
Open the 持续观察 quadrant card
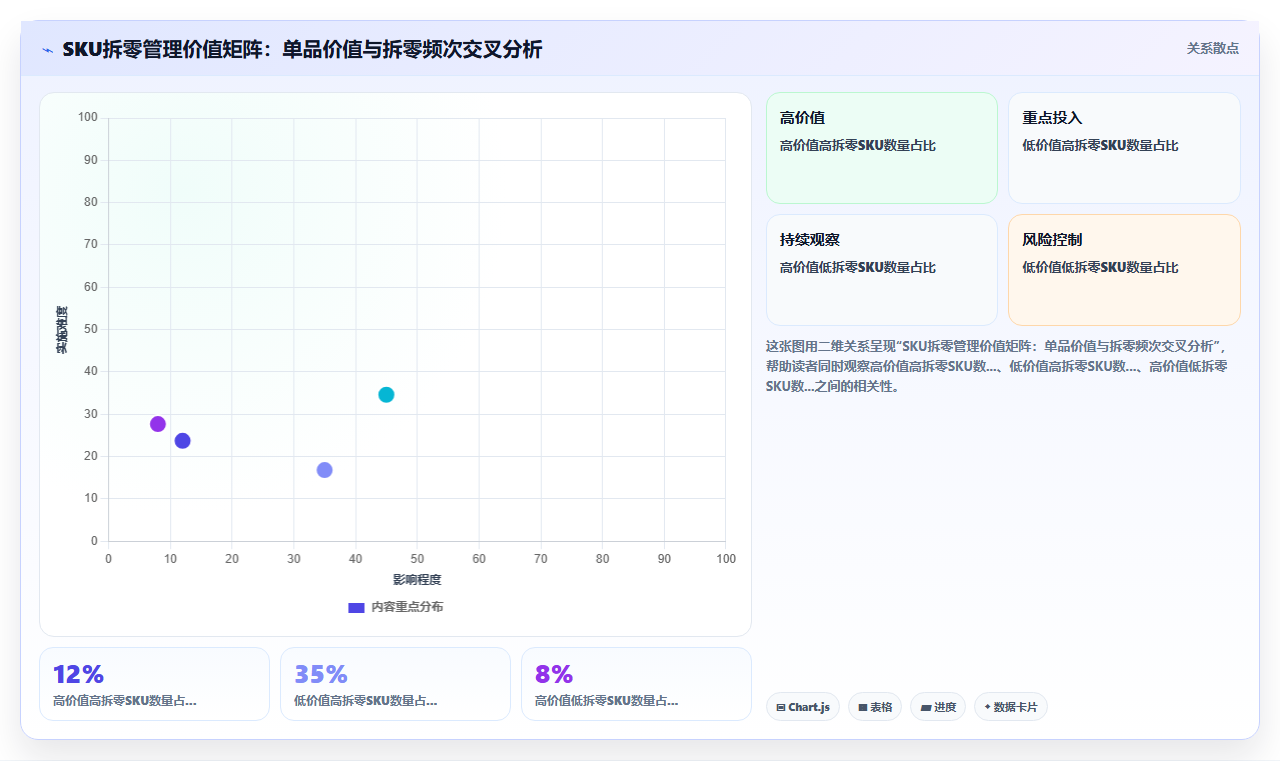click(x=882, y=270)
